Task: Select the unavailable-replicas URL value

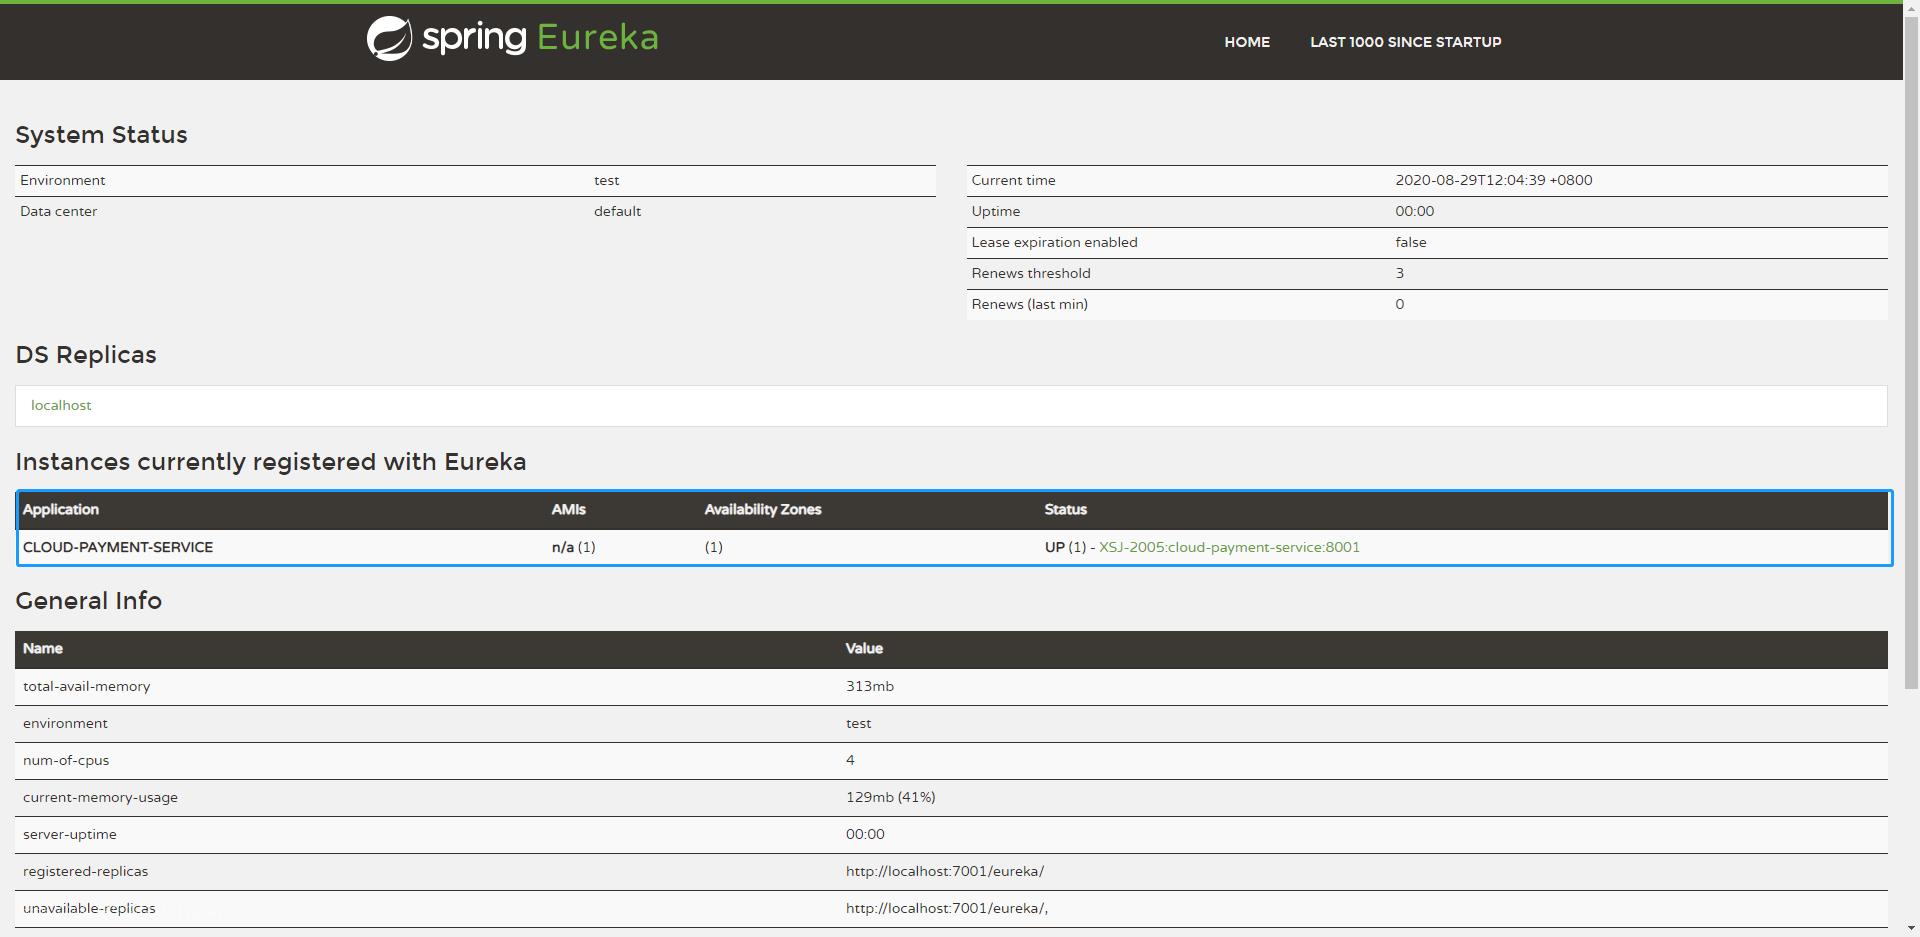Action: [947, 908]
